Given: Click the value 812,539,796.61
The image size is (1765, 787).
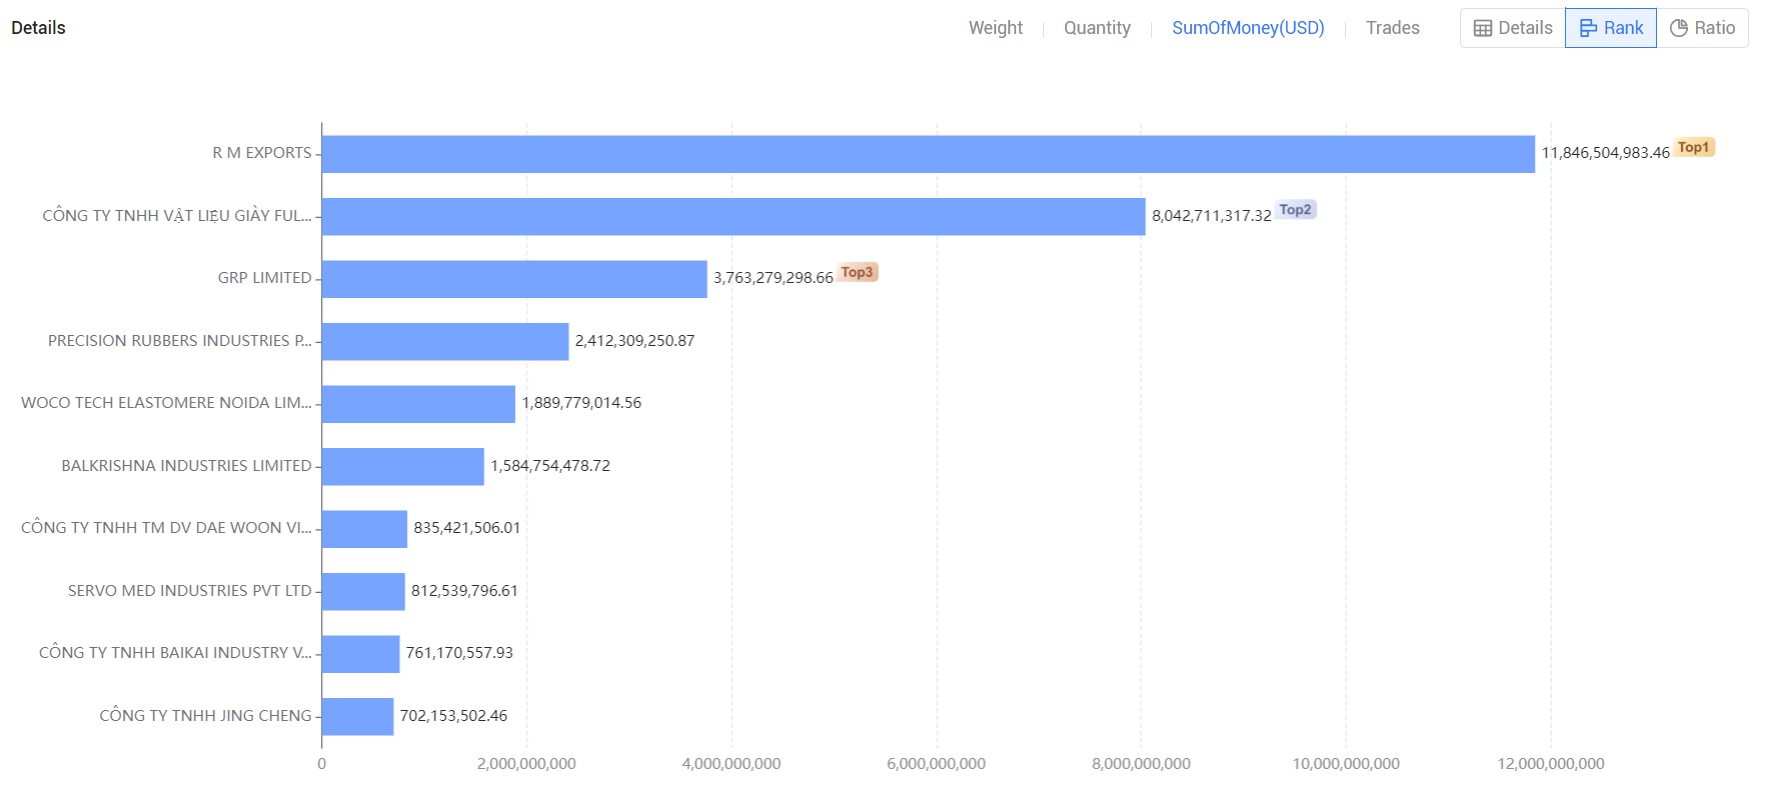Looking at the screenshot, I should [x=465, y=591].
